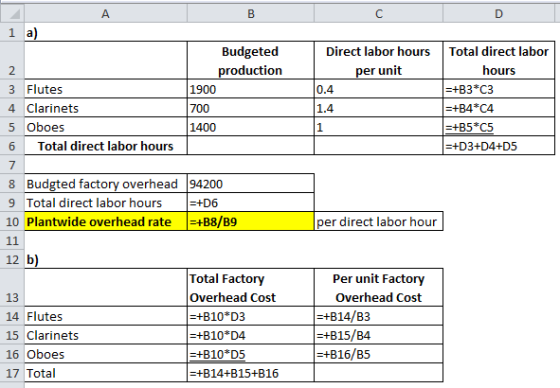Click 'Direct labor hours per unit' header

tap(379, 60)
